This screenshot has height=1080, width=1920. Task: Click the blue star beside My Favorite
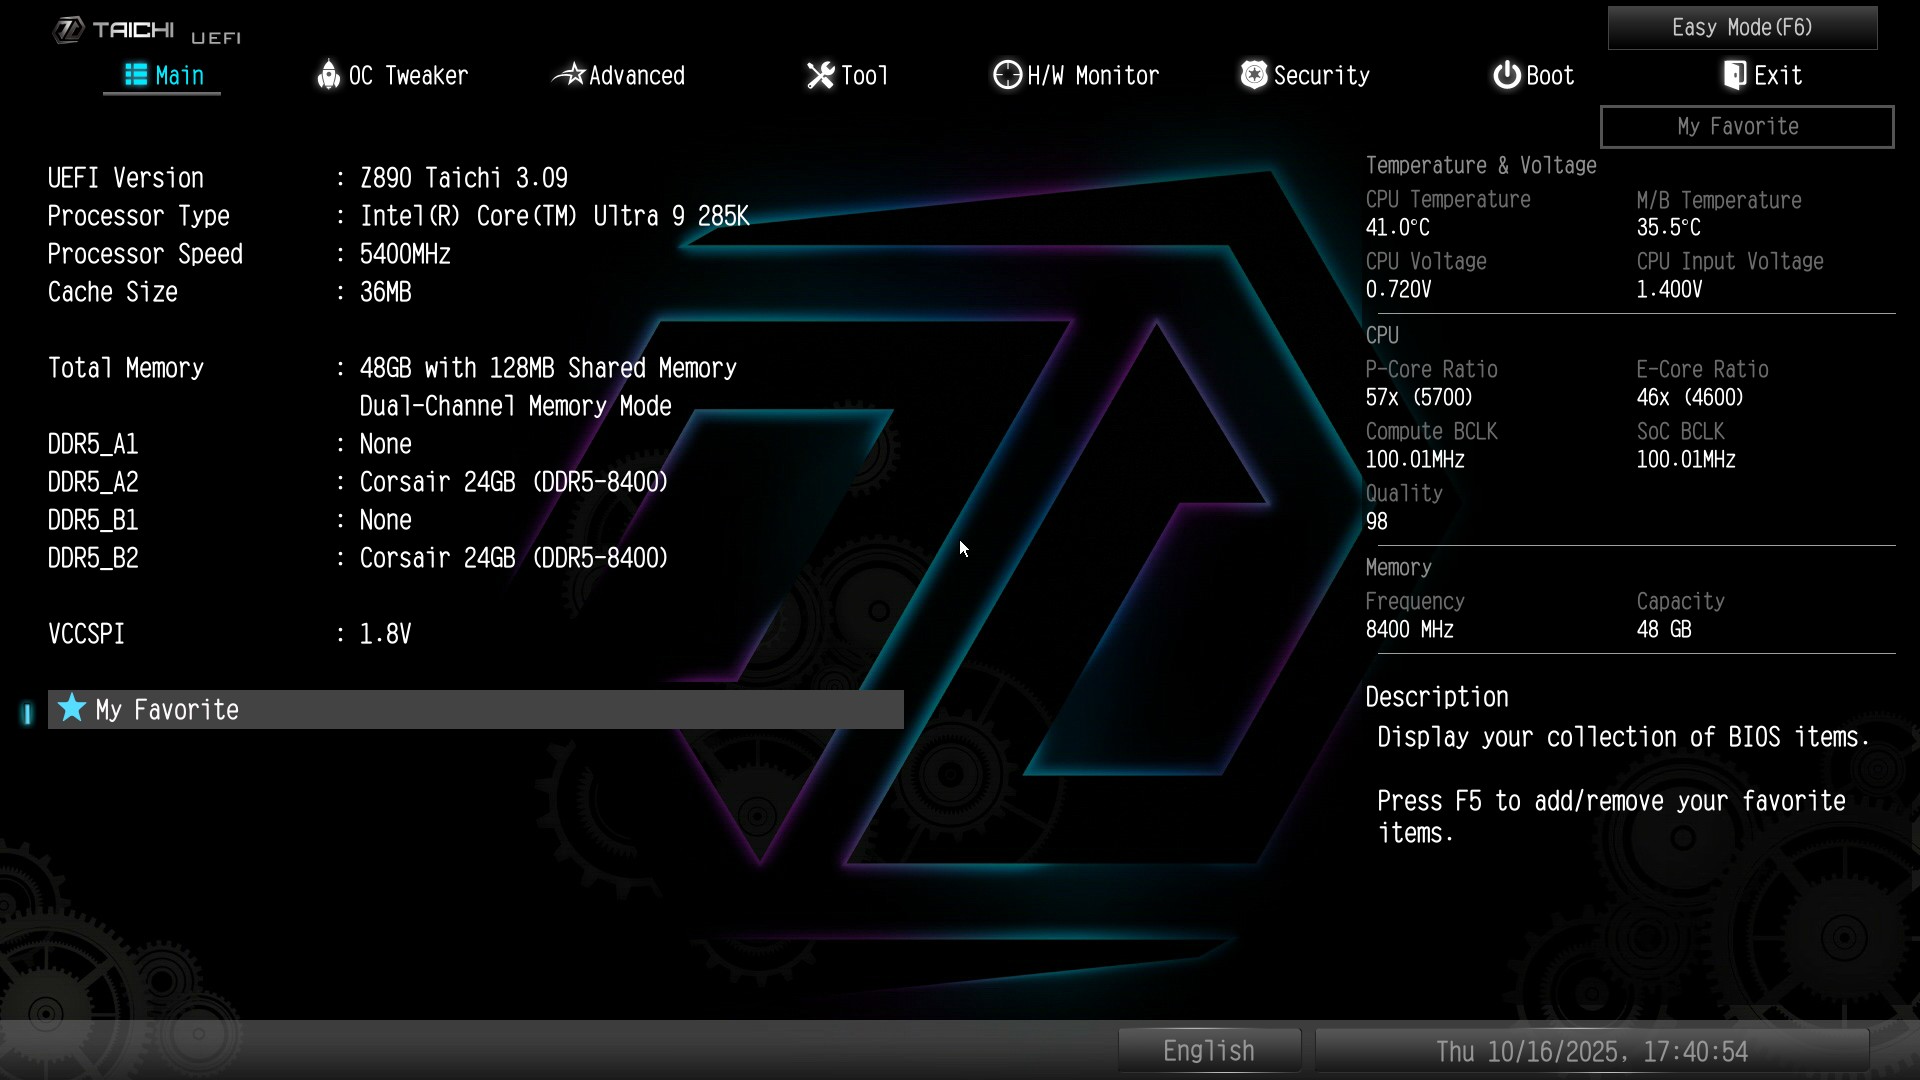[71, 709]
